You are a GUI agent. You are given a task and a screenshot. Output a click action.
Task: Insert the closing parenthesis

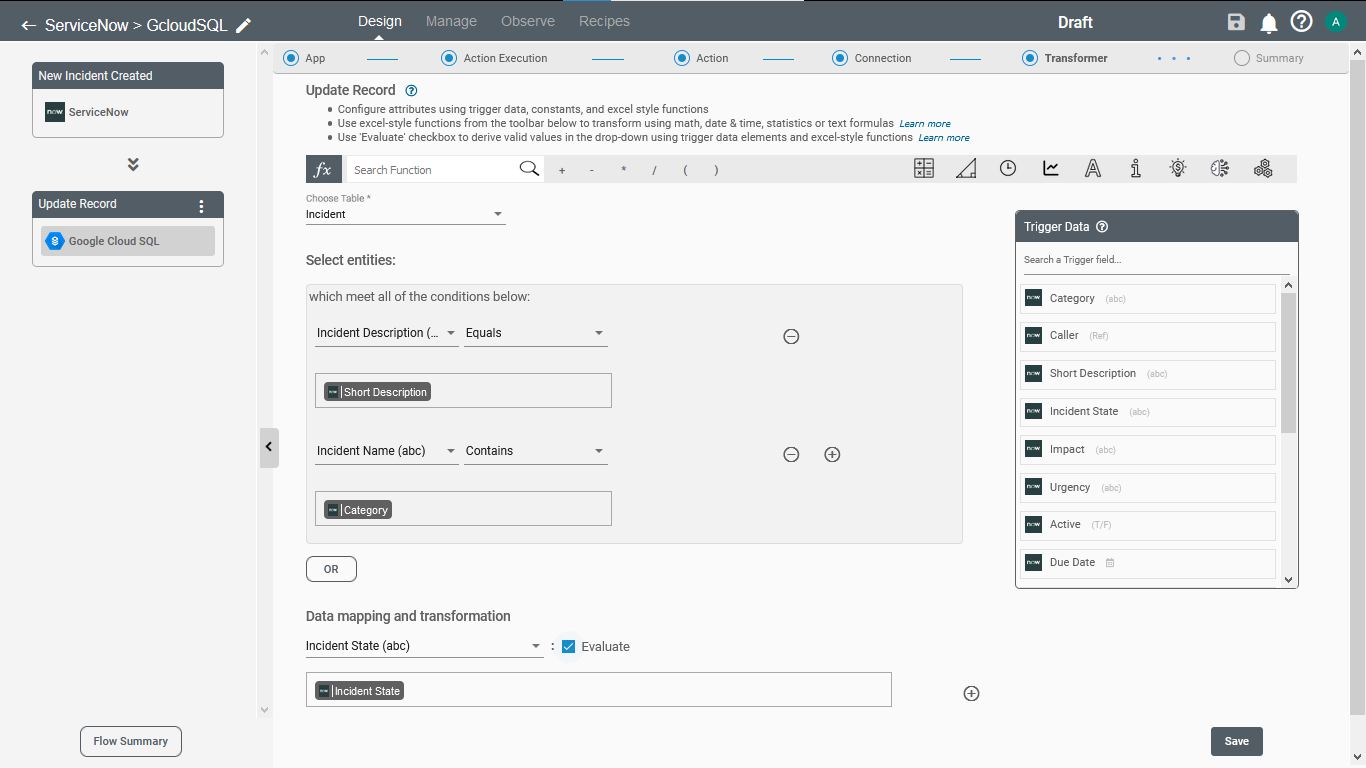click(716, 170)
